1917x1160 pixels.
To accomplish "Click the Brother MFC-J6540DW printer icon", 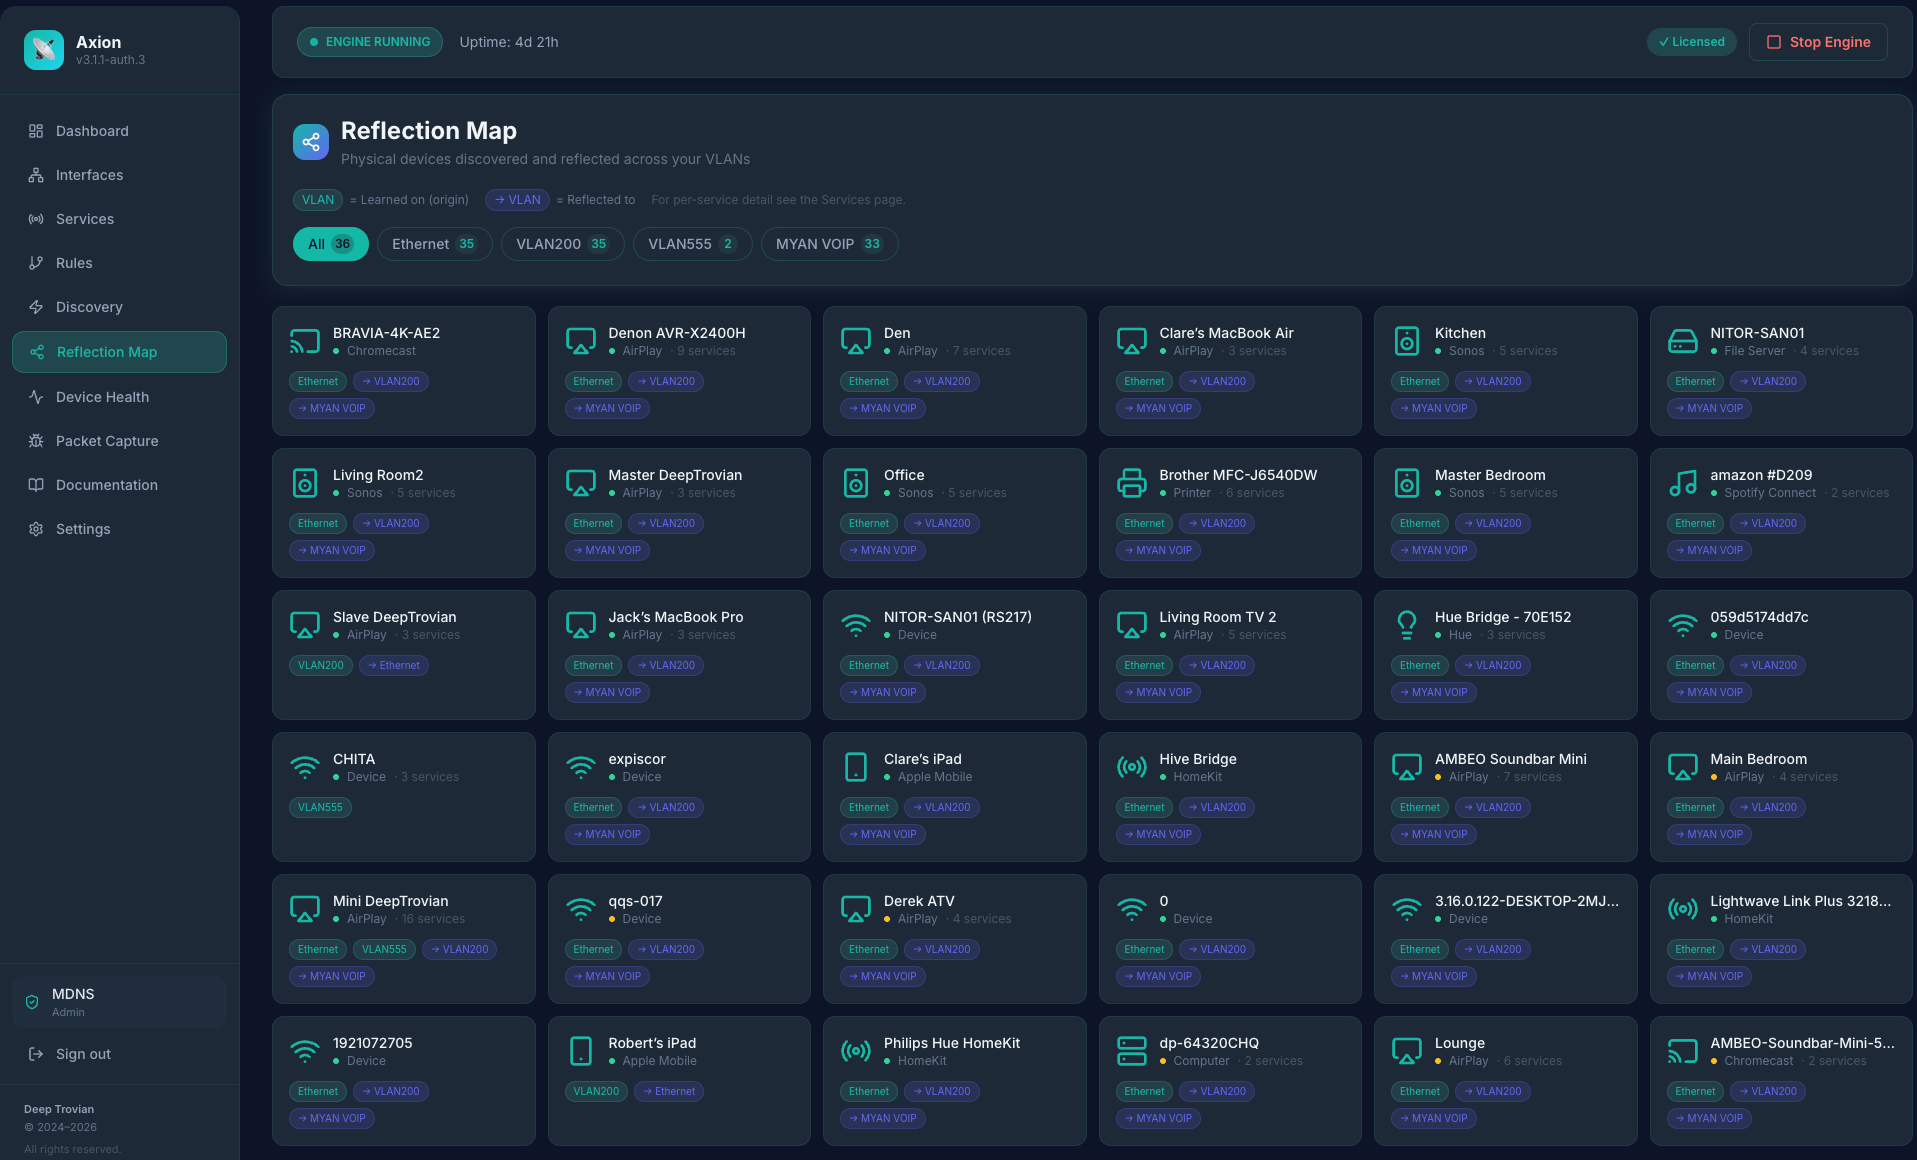I will pos(1131,483).
